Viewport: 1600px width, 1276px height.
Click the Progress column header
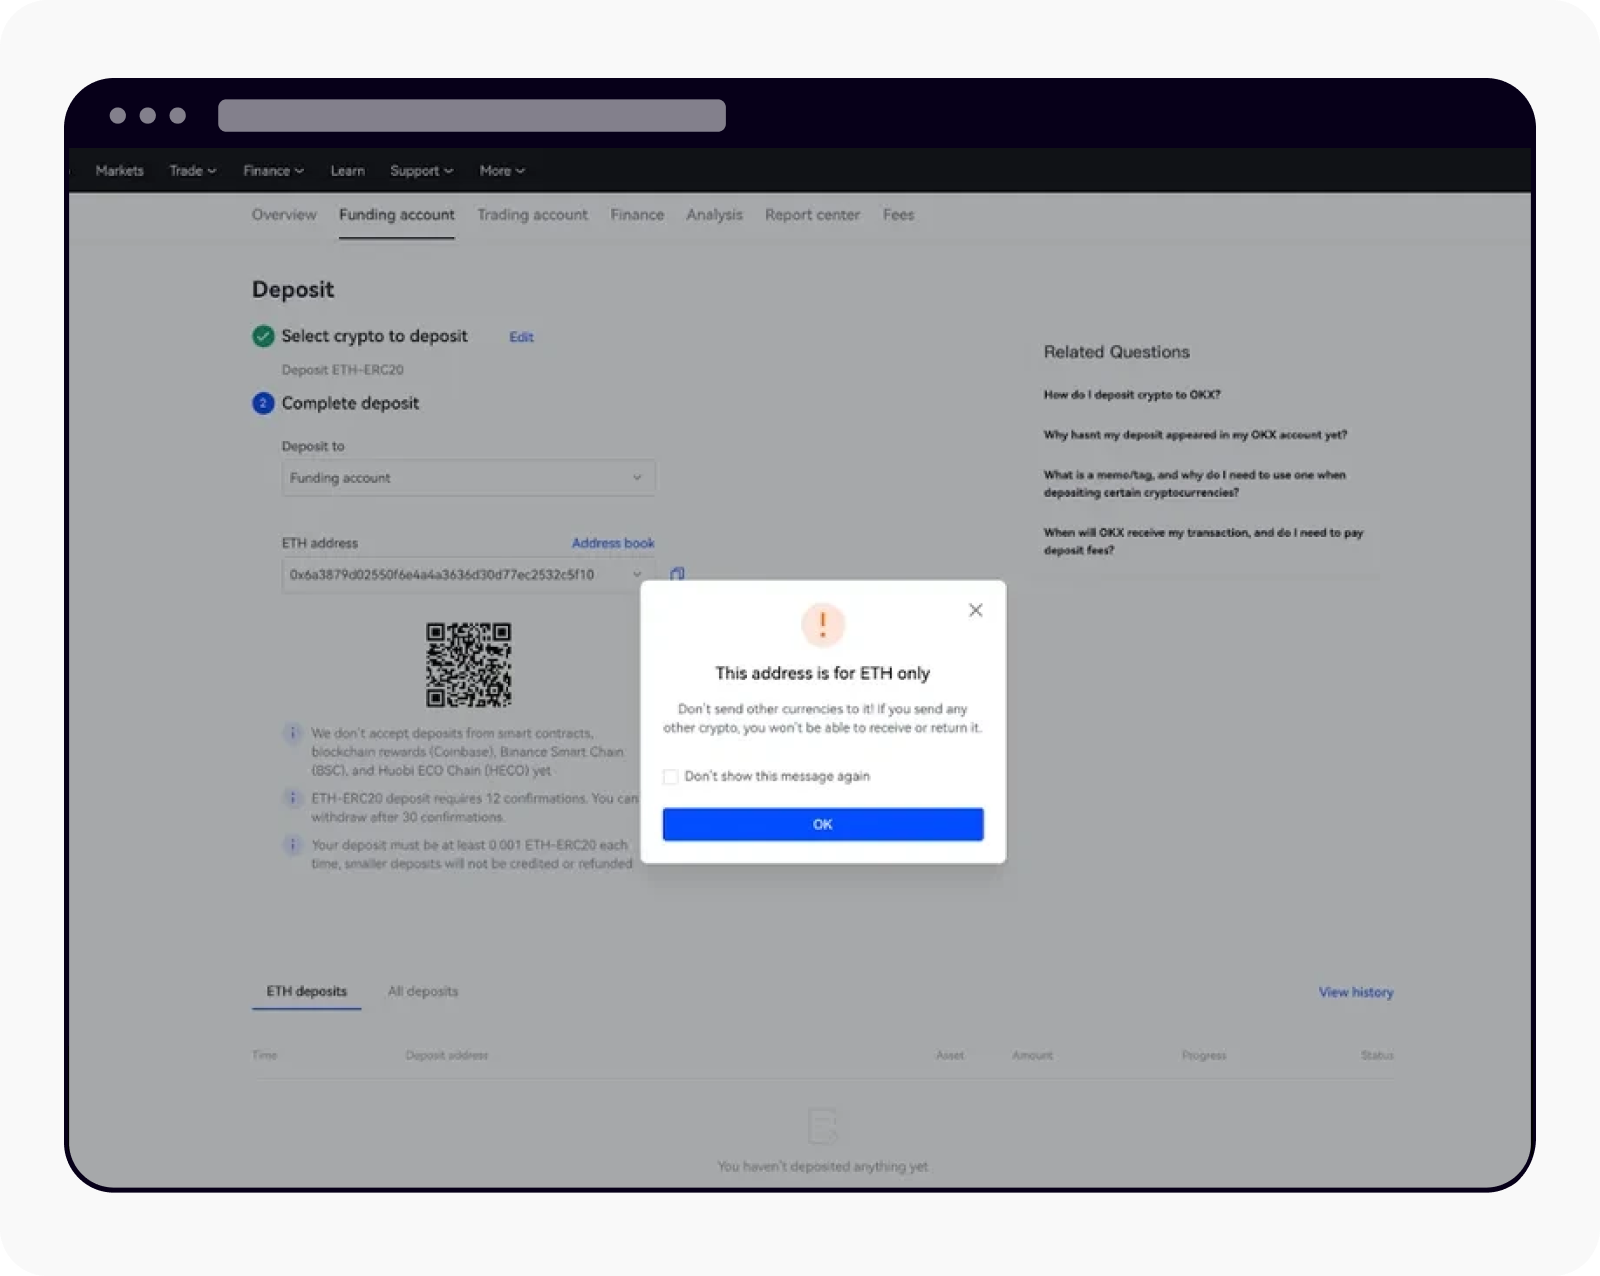[1204, 1055]
